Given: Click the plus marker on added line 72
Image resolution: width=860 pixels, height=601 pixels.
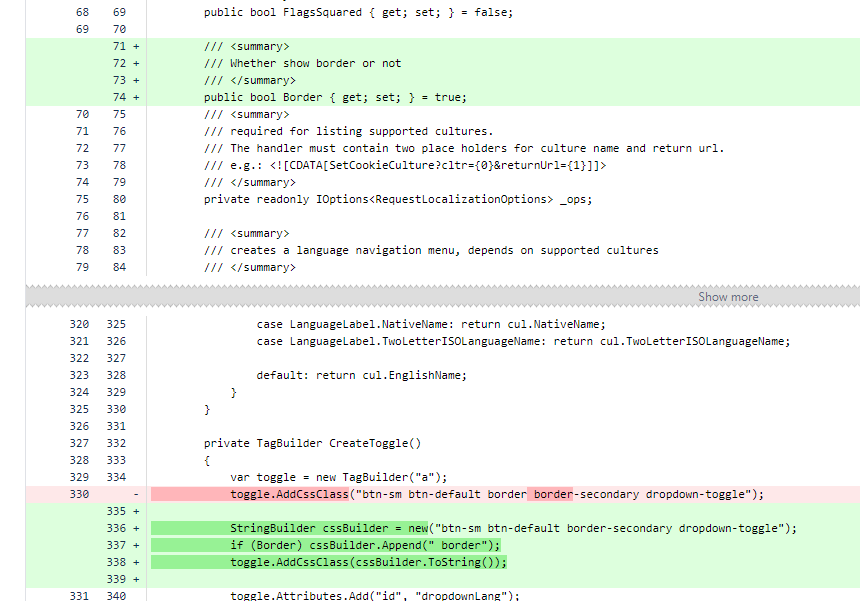Looking at the screenshot, I should [136, 63].
